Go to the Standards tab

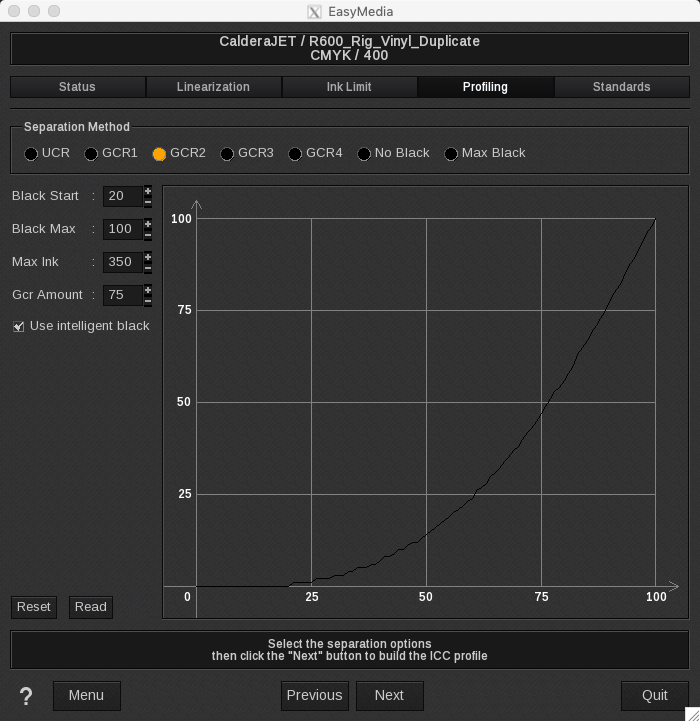point(621,87)
